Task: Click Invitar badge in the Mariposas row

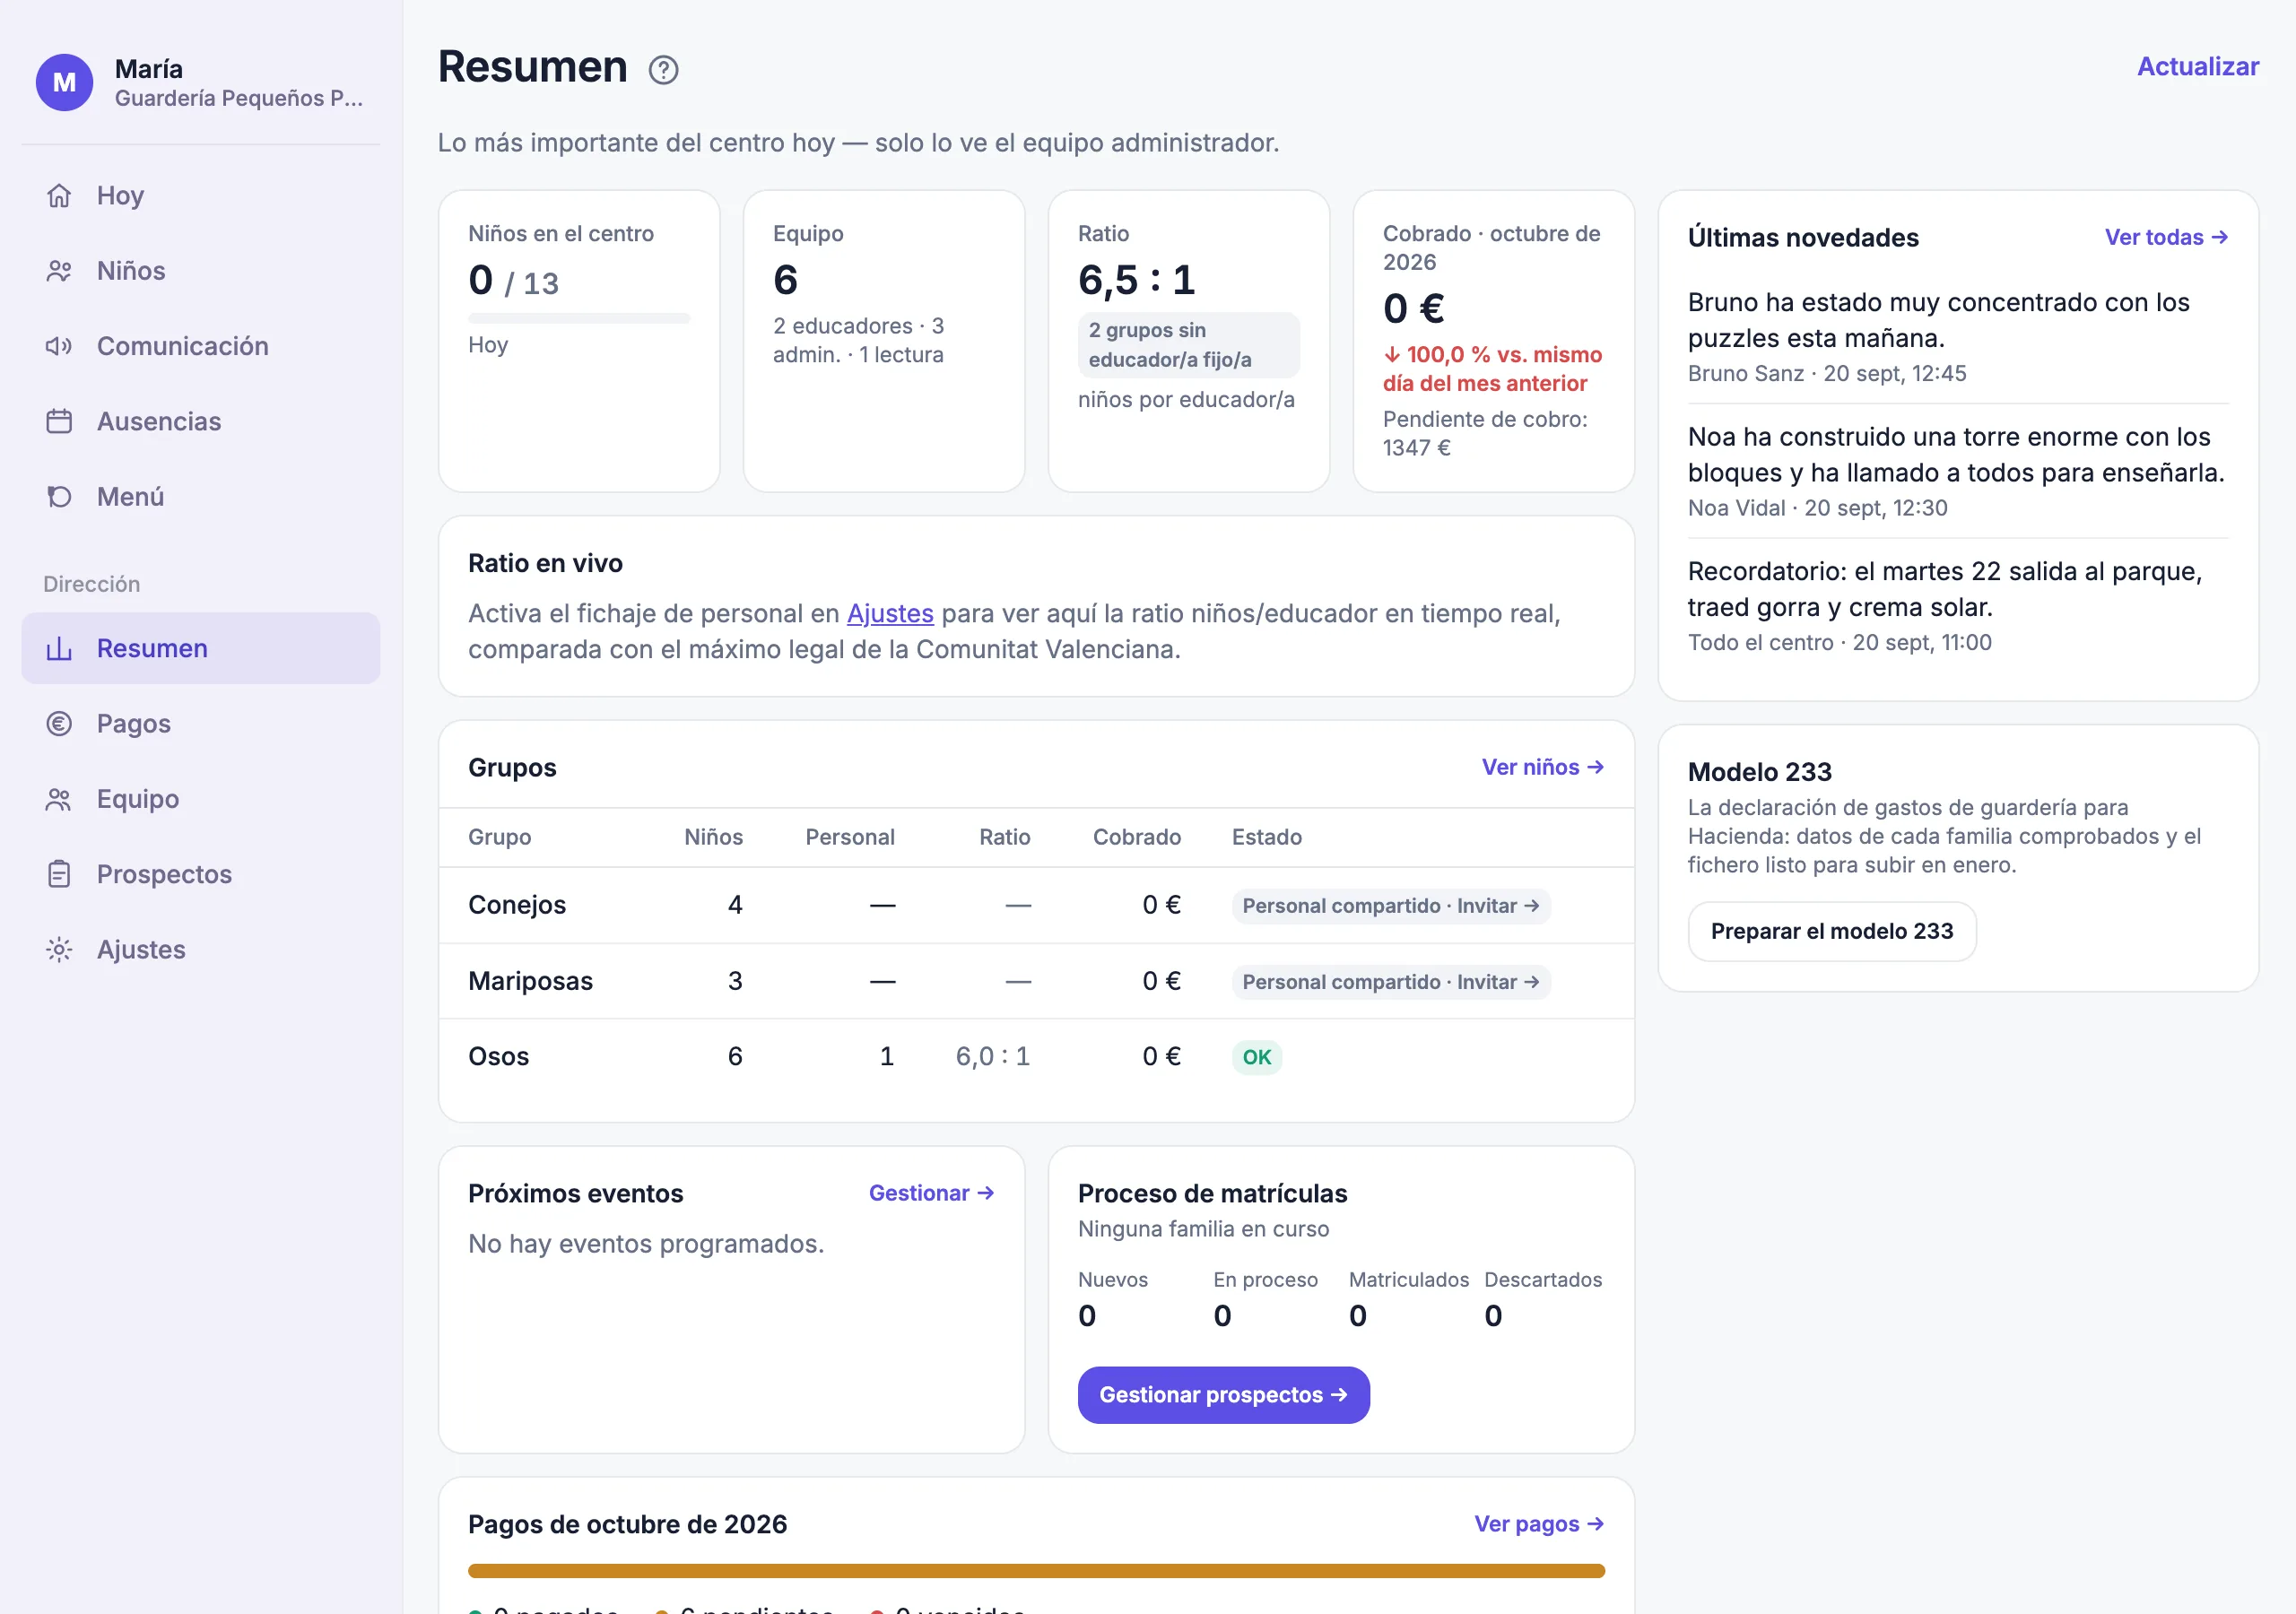Action: [x=1391, y=983]
